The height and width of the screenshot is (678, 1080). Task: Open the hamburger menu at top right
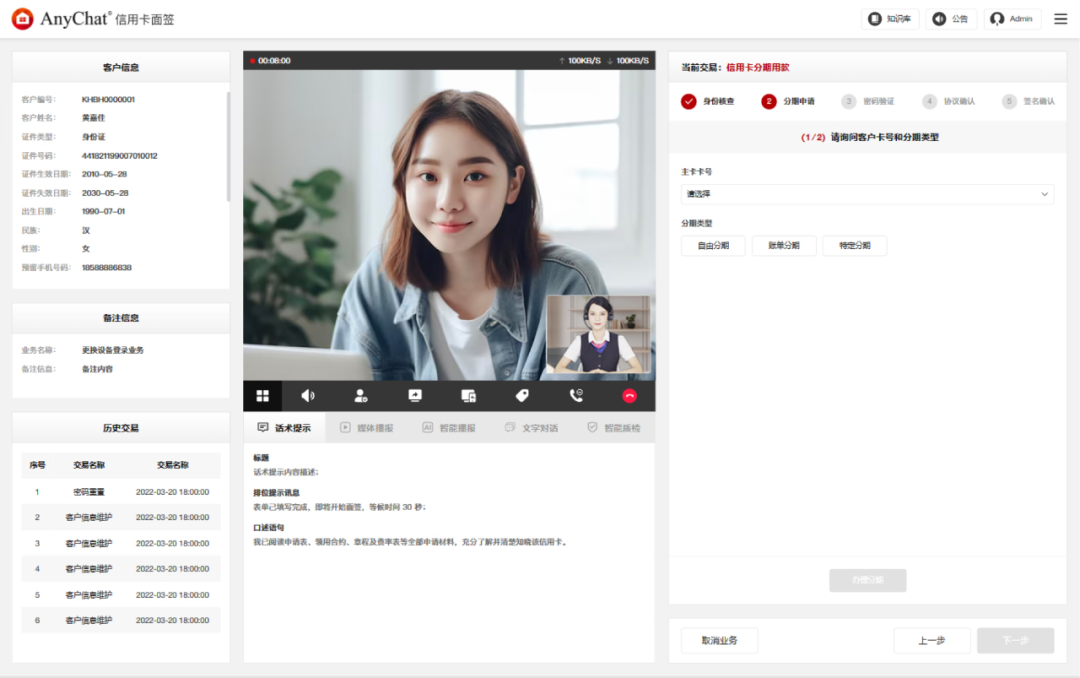coord(1060,19)
